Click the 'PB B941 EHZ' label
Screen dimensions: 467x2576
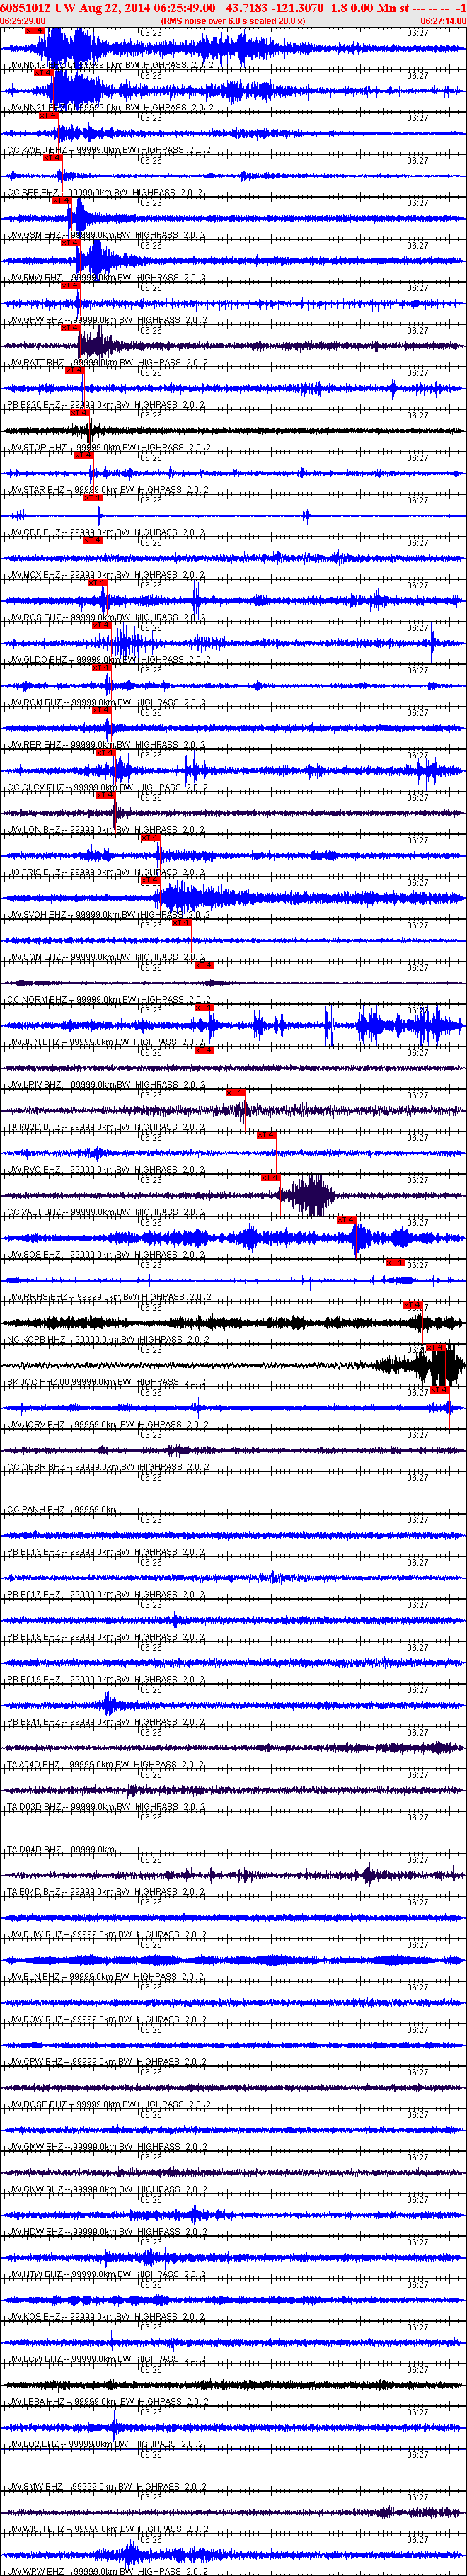[34, 1723]
